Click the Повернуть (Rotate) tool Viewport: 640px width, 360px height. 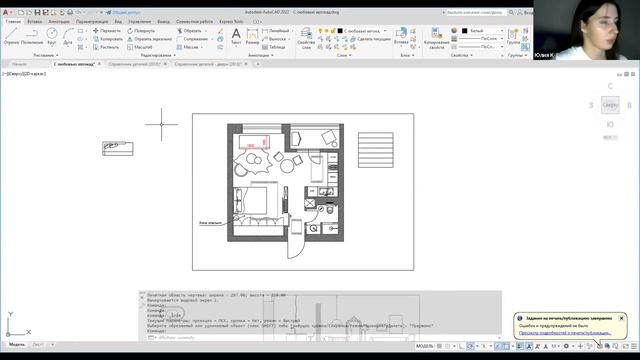click(141, 31)
